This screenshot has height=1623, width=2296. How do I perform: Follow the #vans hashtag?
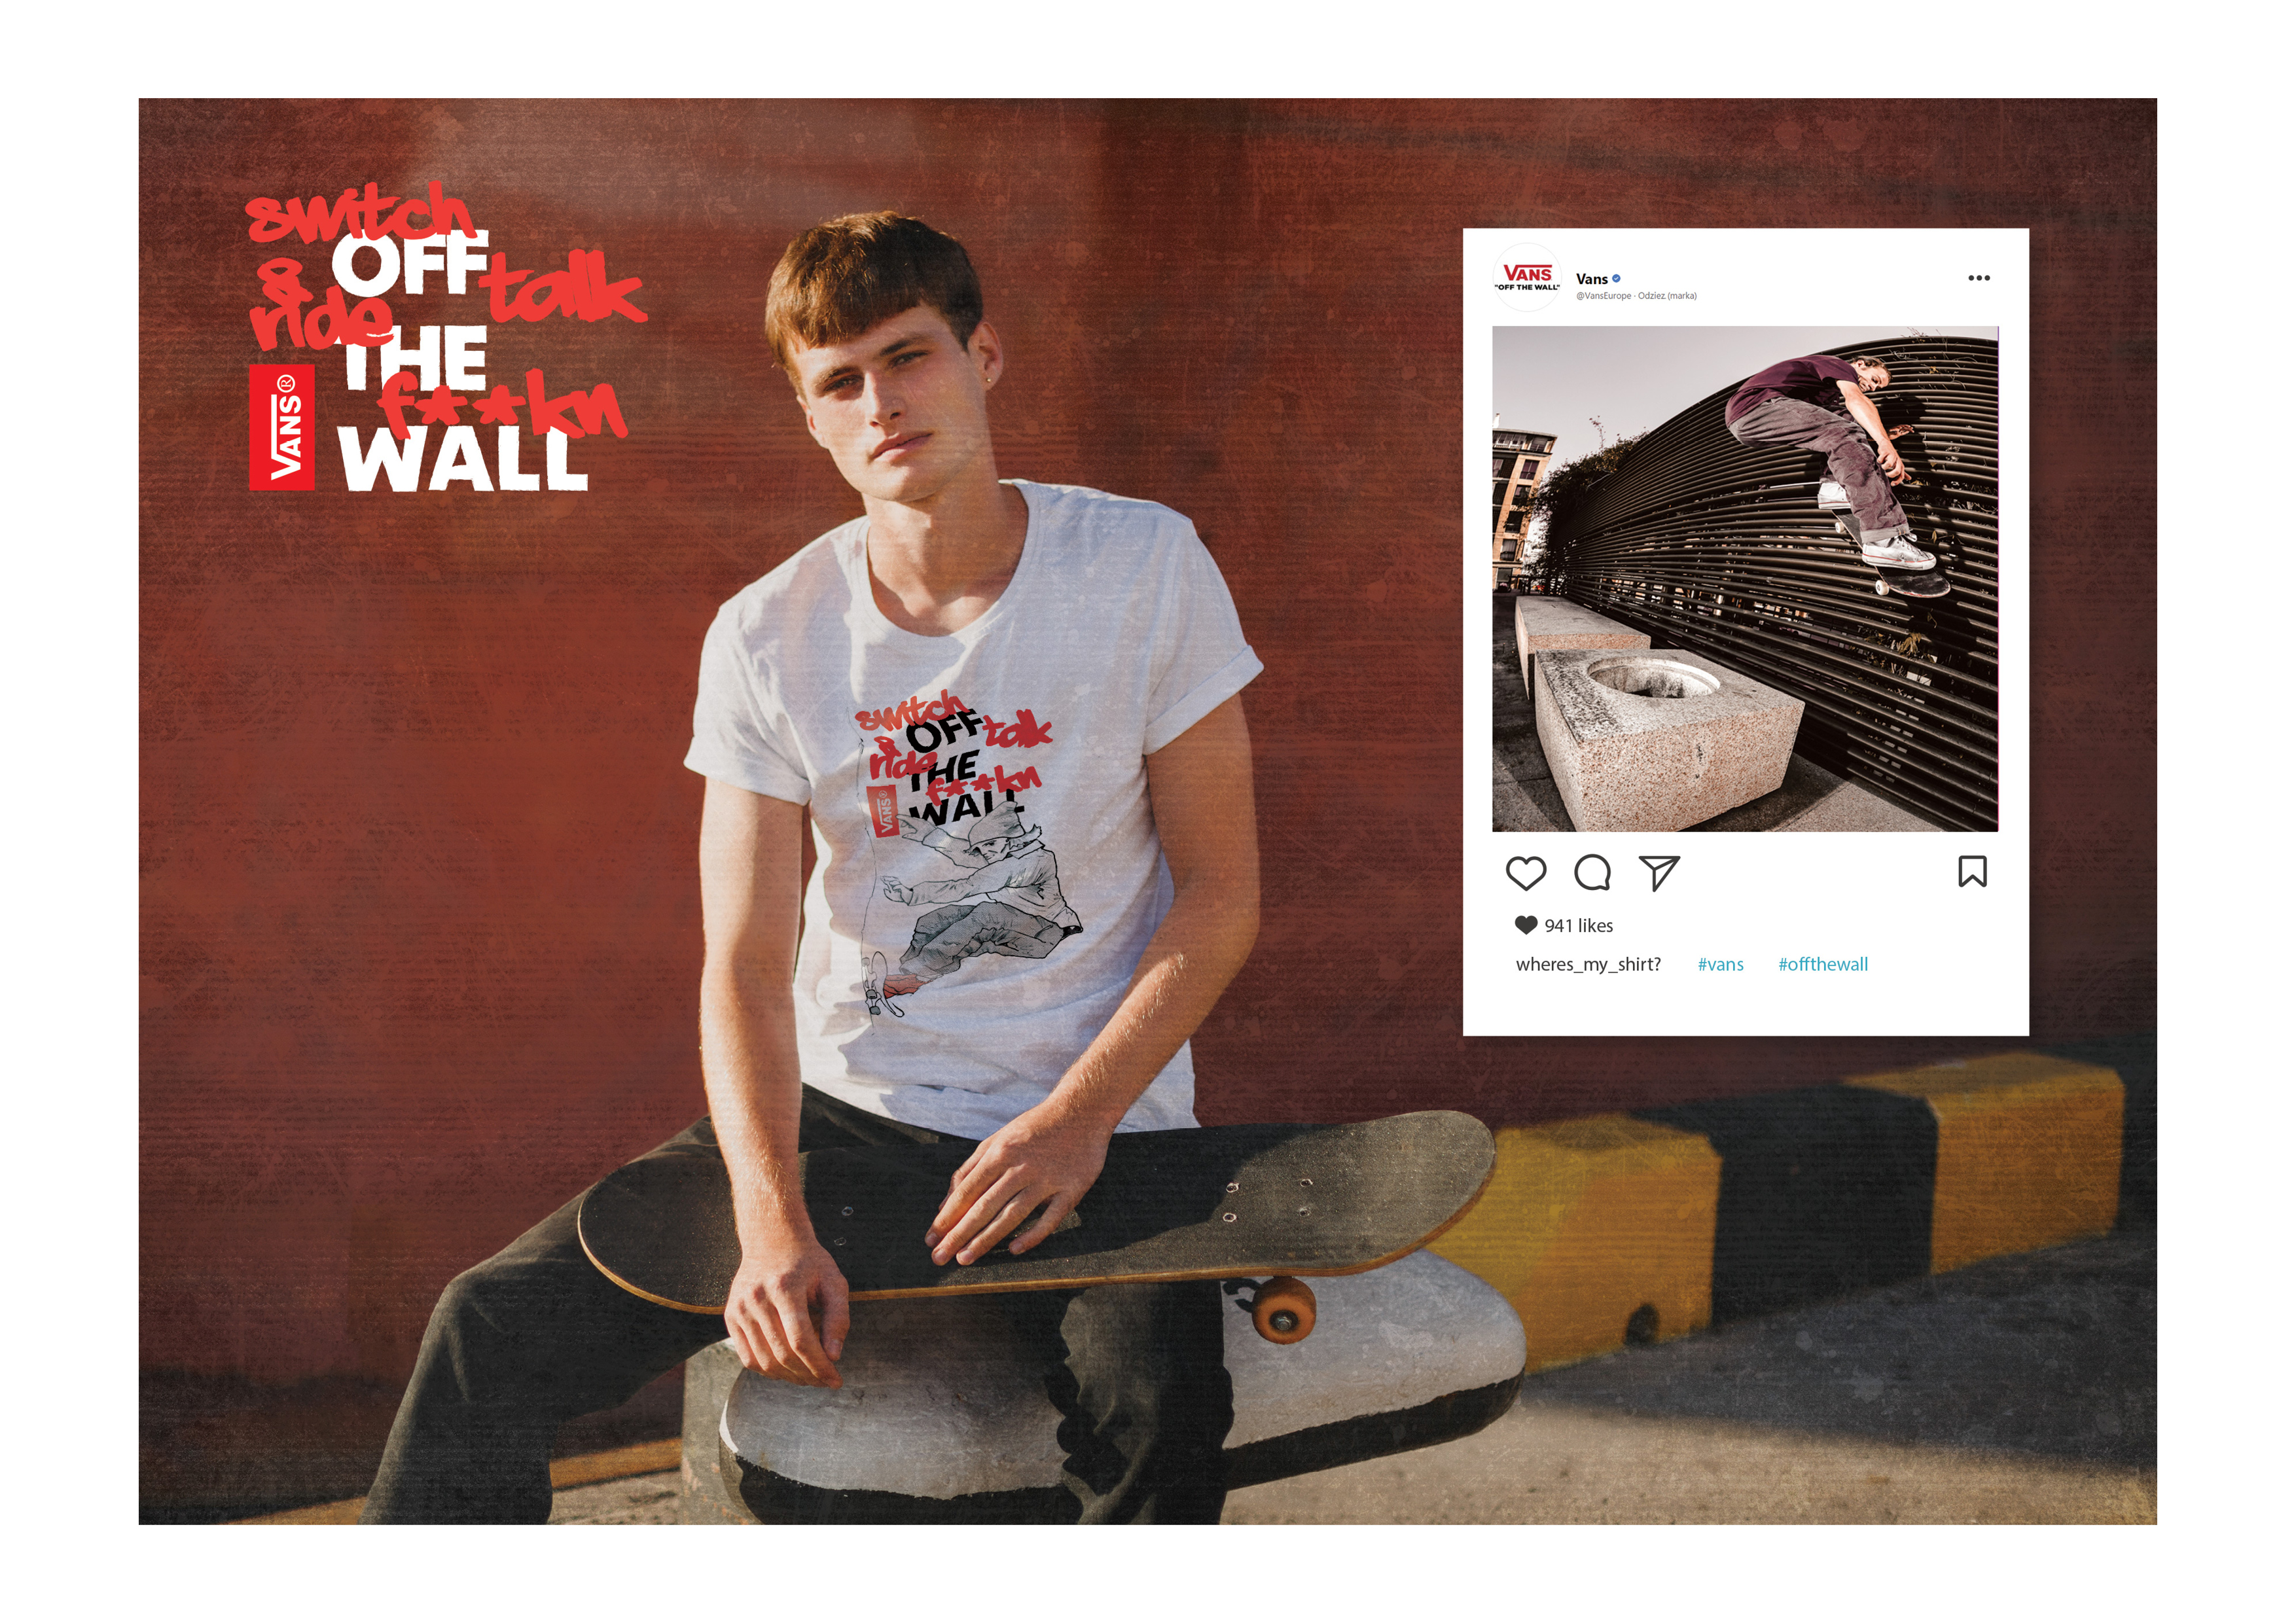pos(1720,964)
